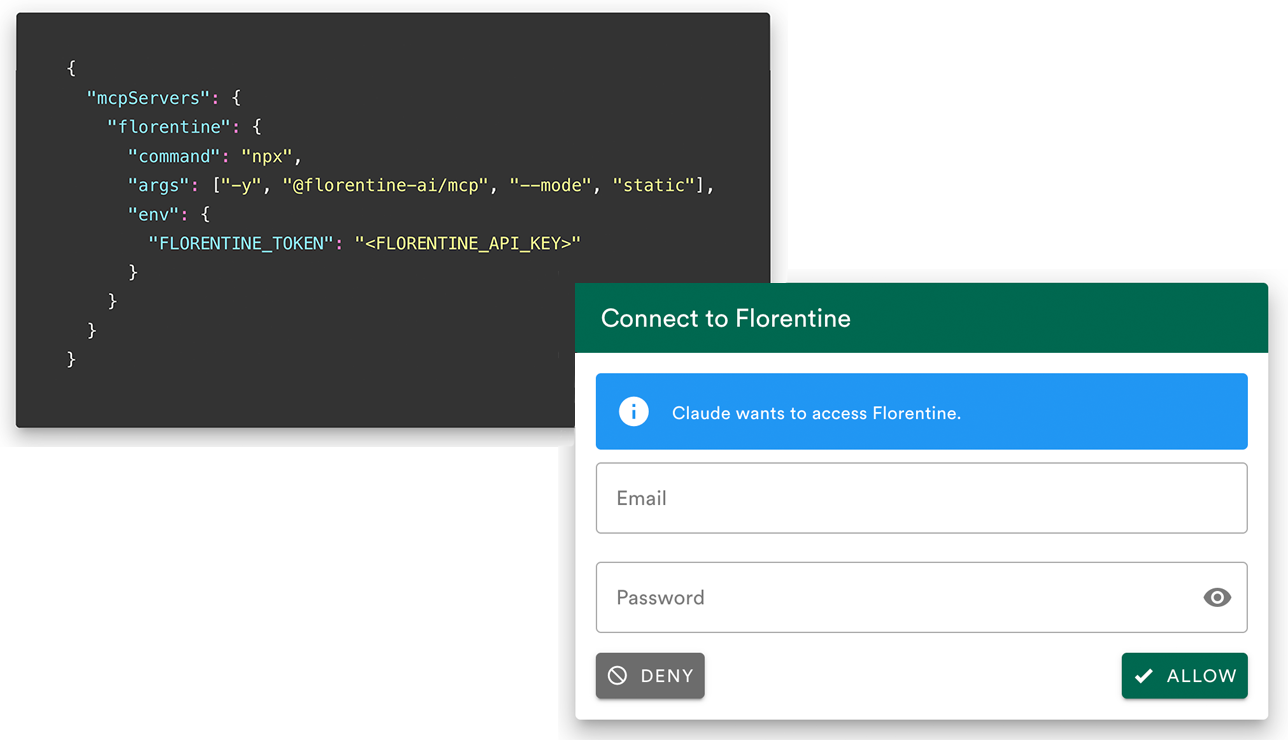Select the FLORENTINE_API_KEY placeholder text
Screen dimensions: 1288x740
[x=467, y=242]
